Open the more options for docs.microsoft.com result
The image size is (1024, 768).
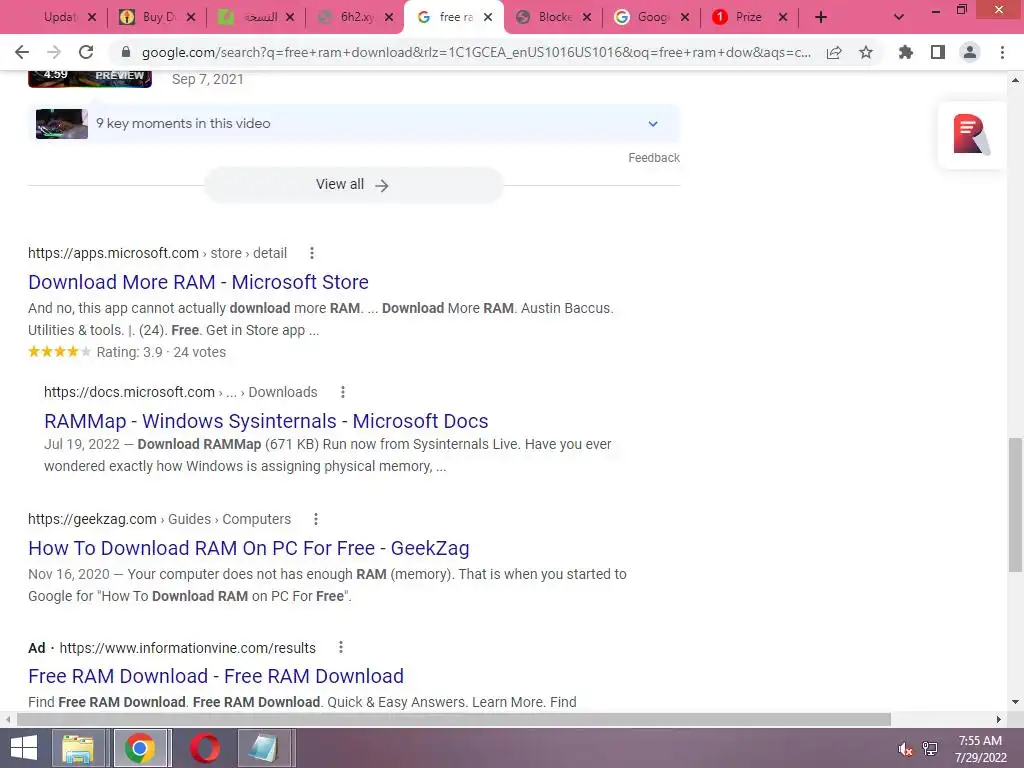point(342,392)
